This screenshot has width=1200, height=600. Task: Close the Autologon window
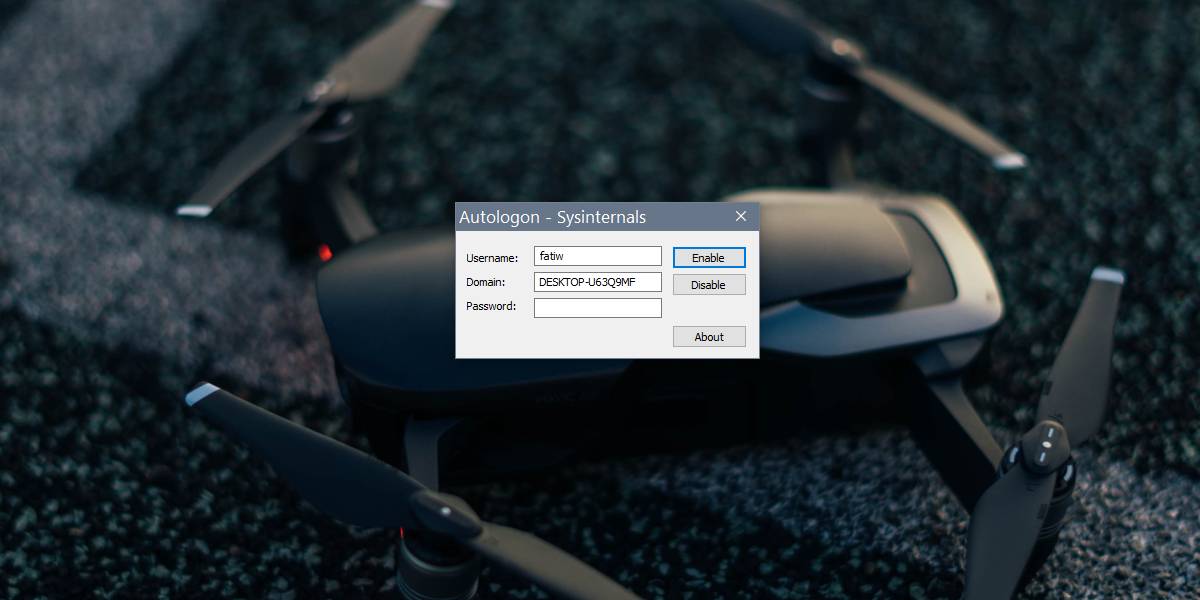[741, 216]
